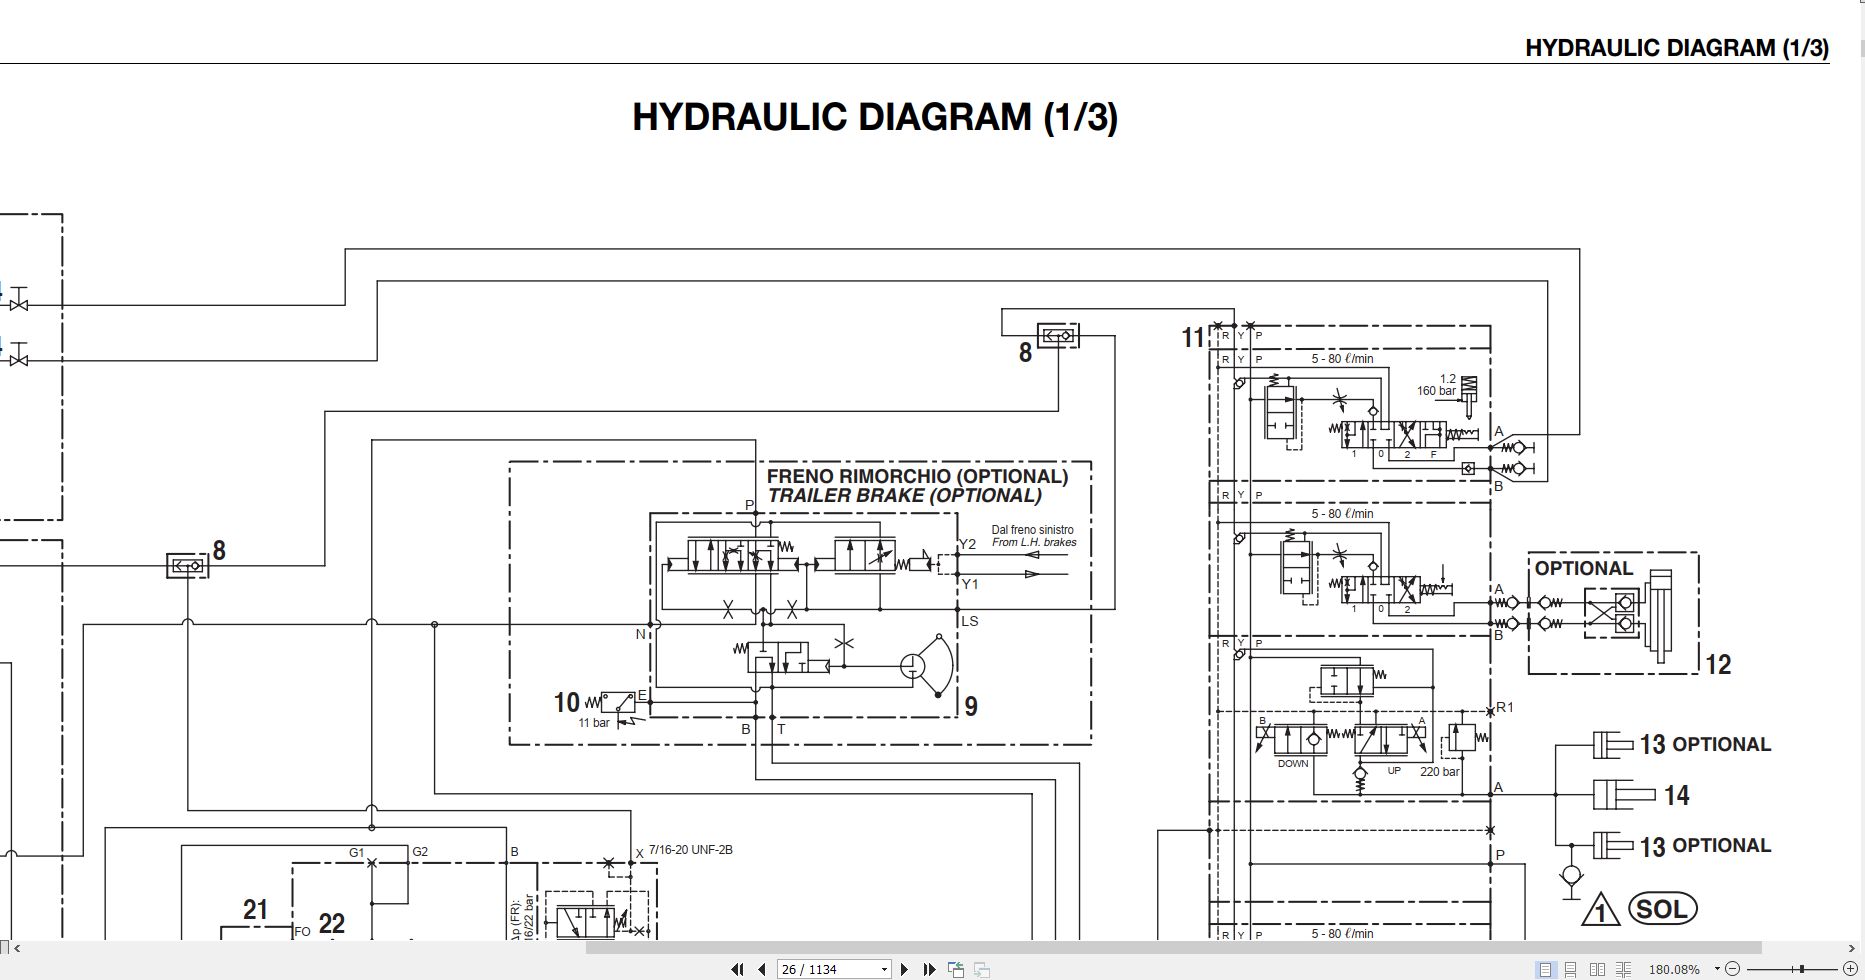Viewport: 1865px width, 980px height.
Task: Go to the previous page
Action: tap(762, 969)
